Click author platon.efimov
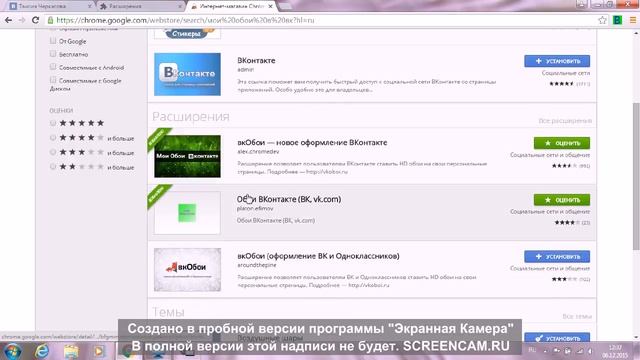The height and width of the screenshot is (360, 640). point(255,208)
